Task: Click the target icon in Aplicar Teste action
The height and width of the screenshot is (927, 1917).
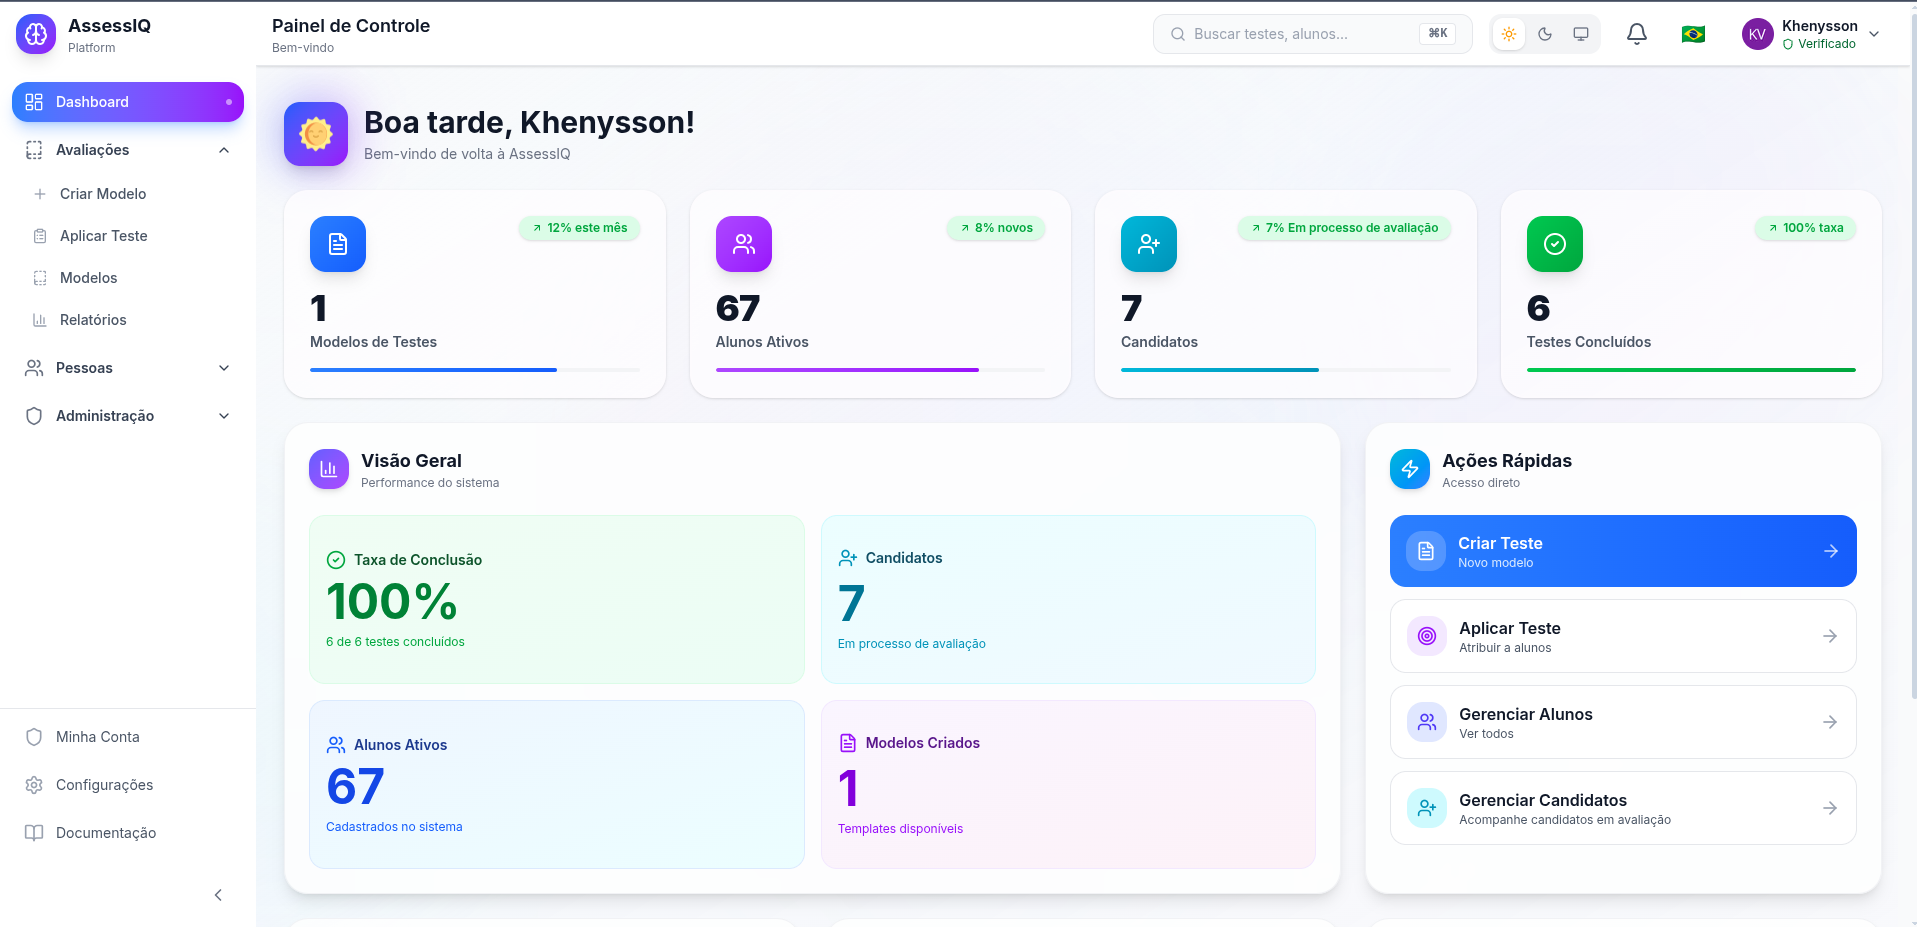Action: pos(1427,636)
